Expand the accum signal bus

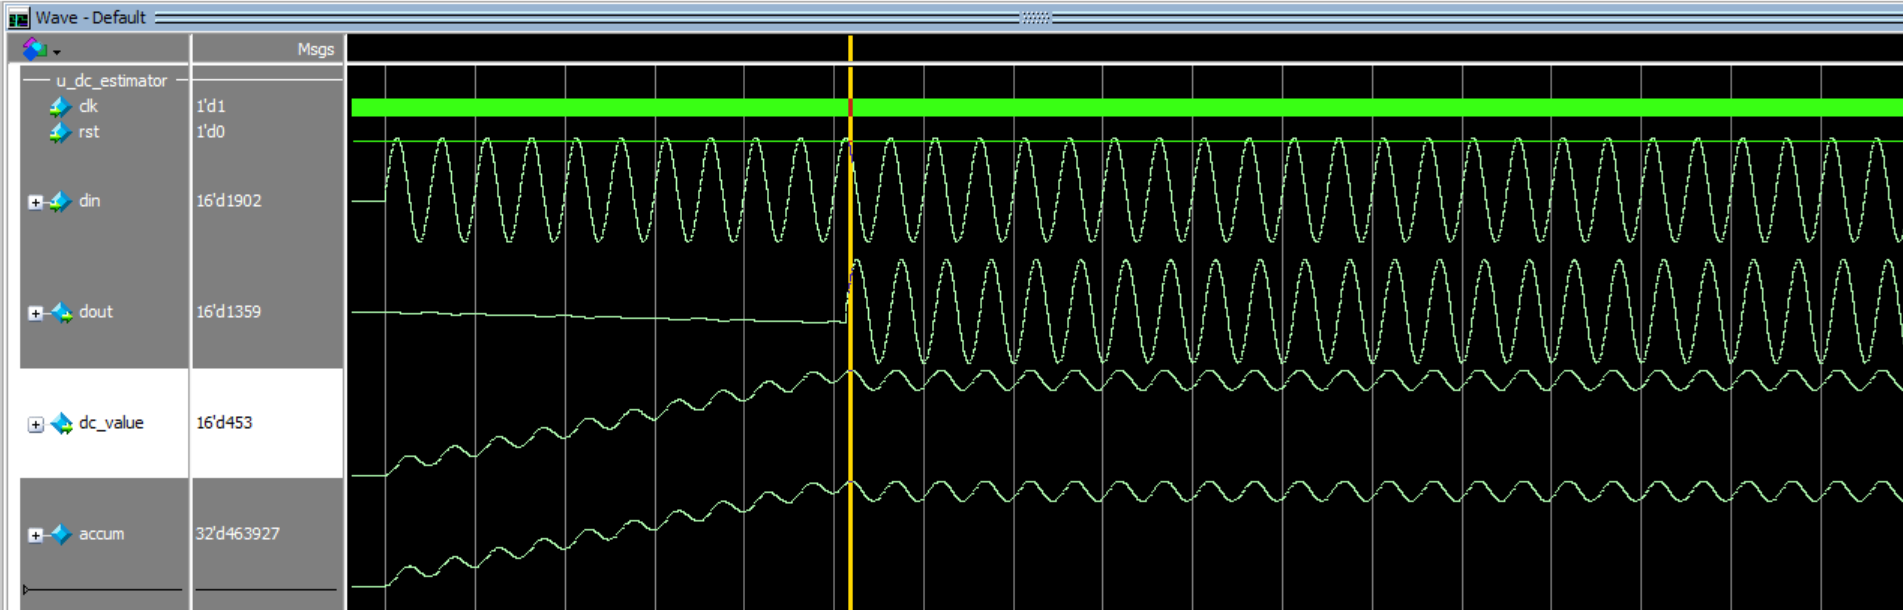(35, 535)
